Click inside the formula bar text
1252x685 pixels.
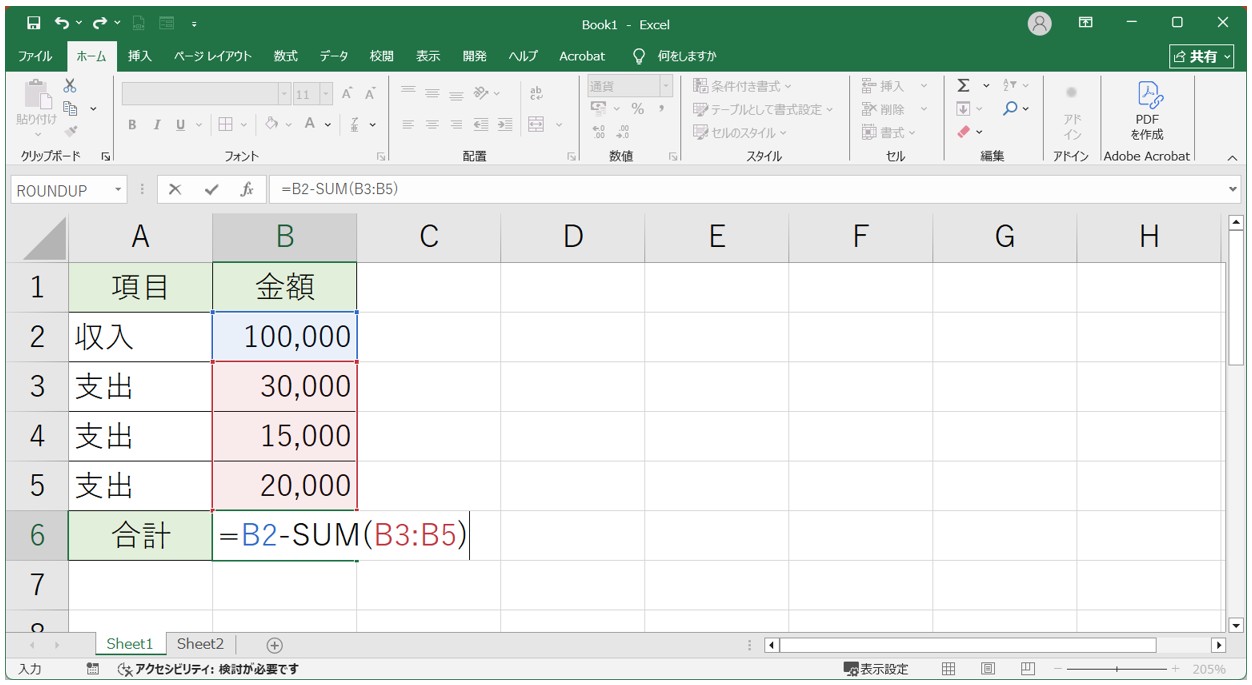pos(340,189)
